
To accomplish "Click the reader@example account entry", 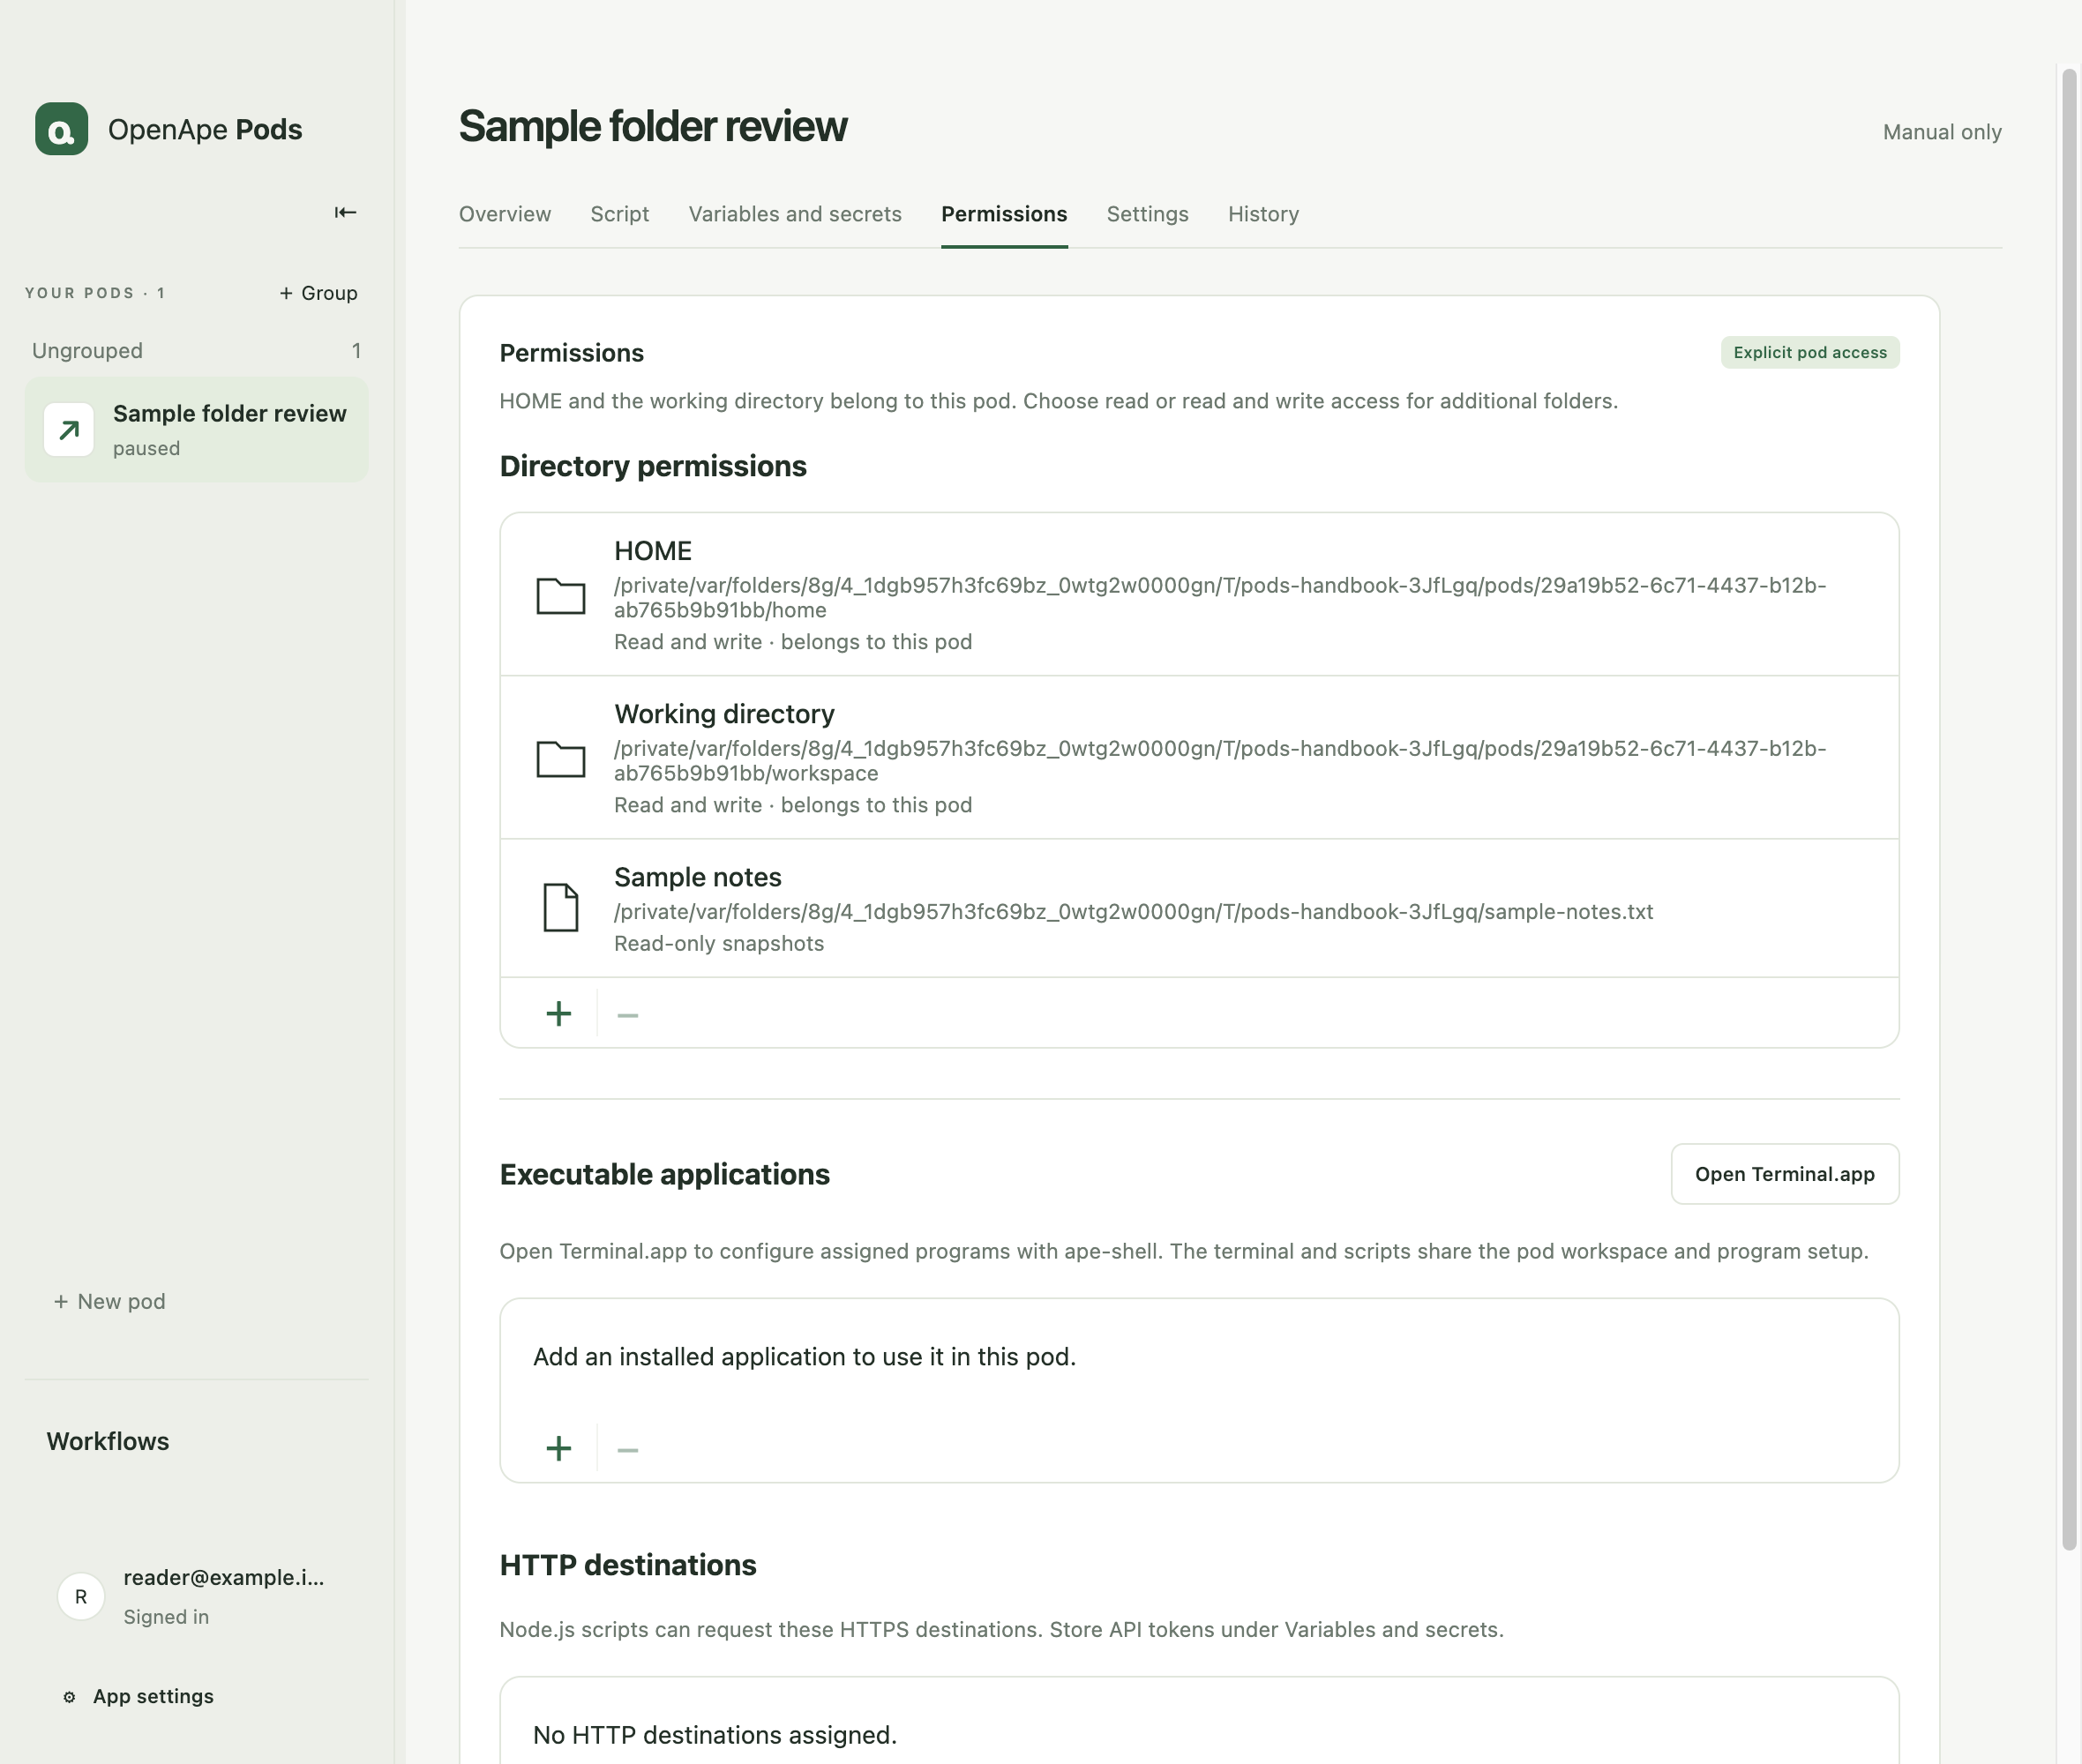I will click(x=197, y=1597).
